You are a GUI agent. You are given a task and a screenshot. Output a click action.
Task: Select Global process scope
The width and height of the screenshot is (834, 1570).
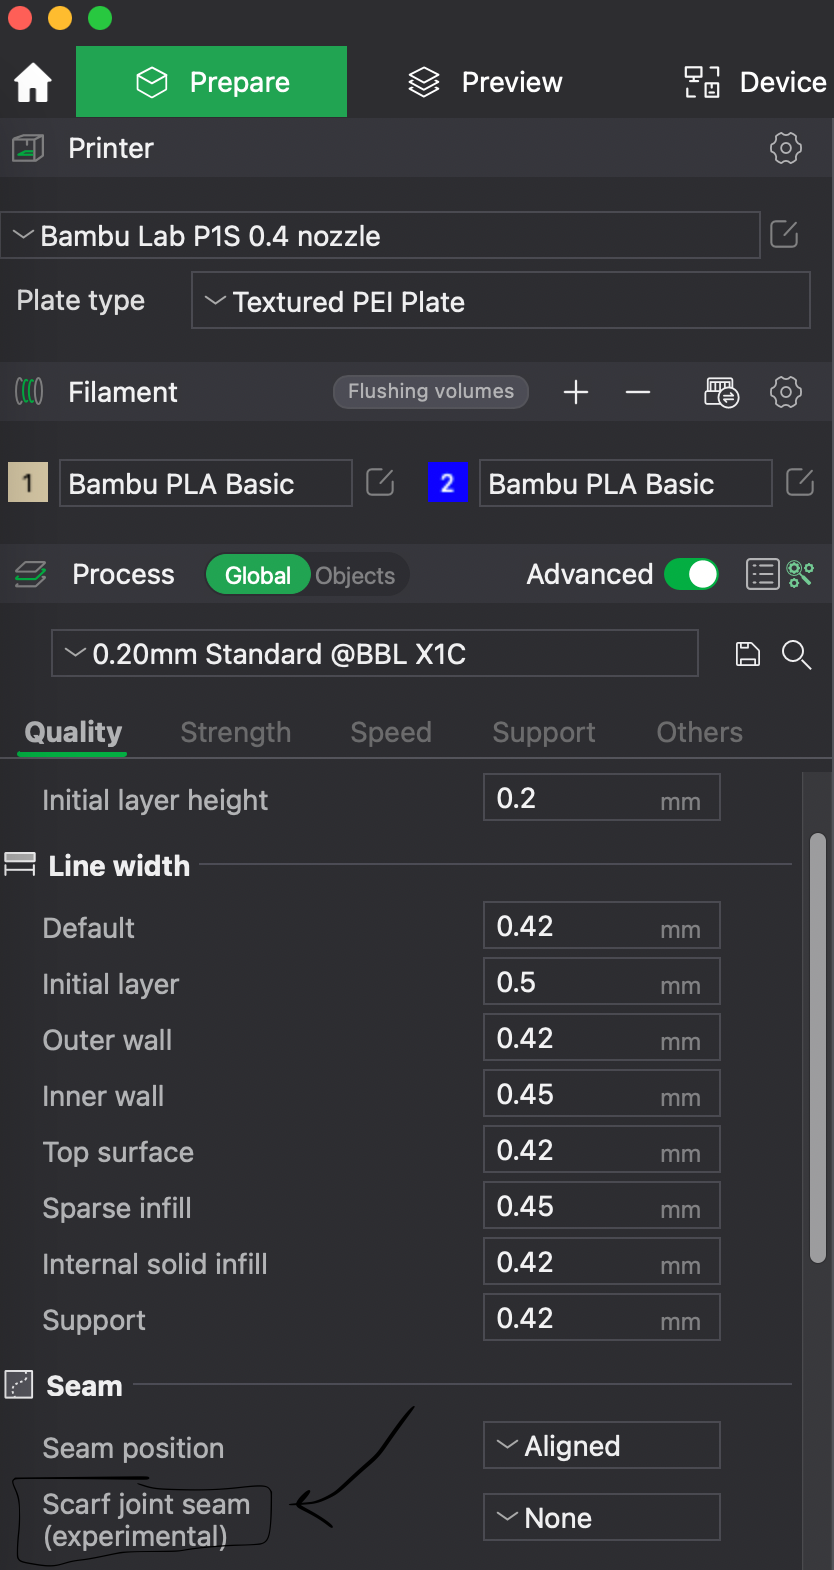pos(258,575)
